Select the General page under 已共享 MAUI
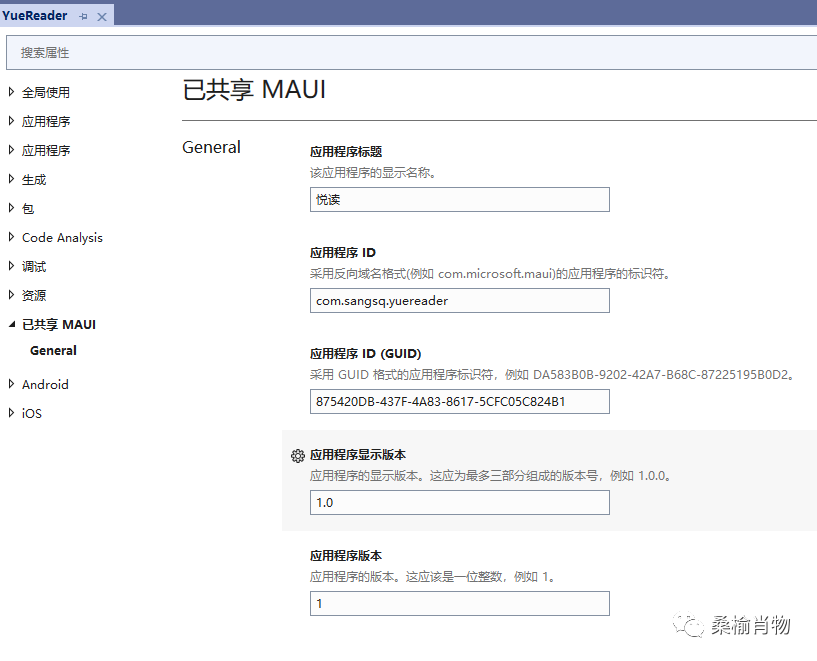Screen dimensions: 817x661 [53, 350]
